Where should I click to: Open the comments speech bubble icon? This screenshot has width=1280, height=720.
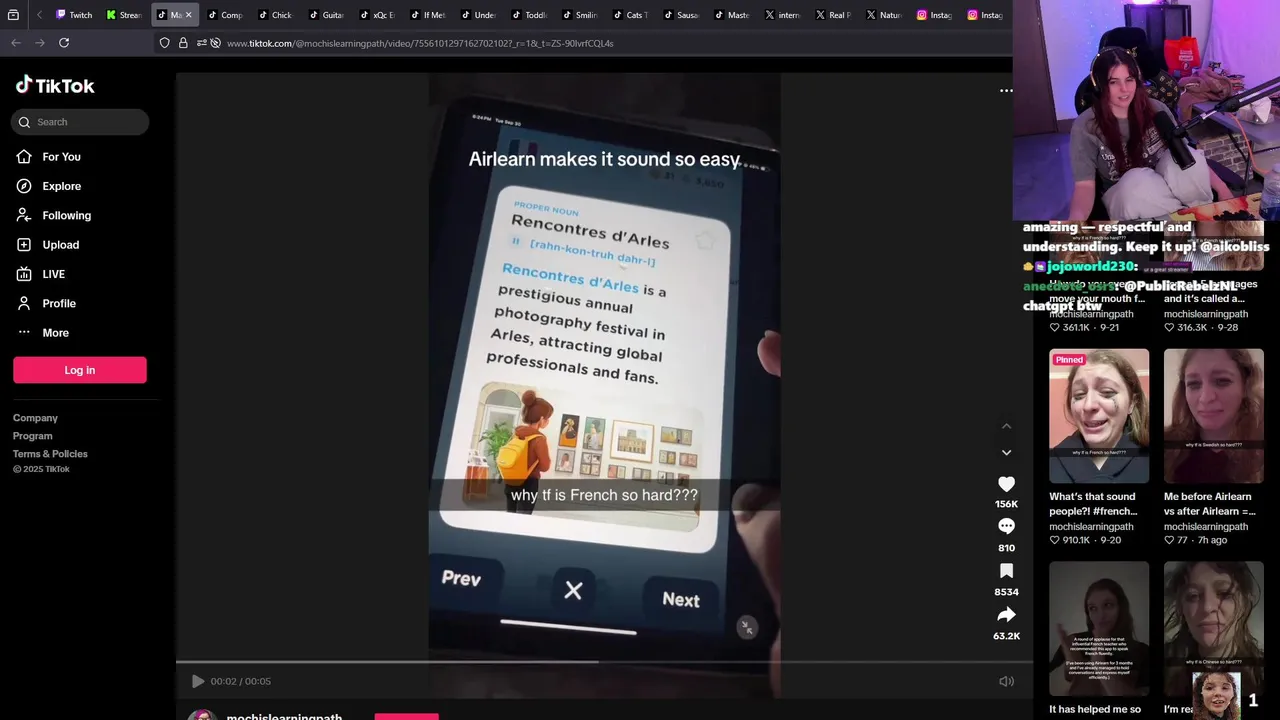coord(1006,527)
